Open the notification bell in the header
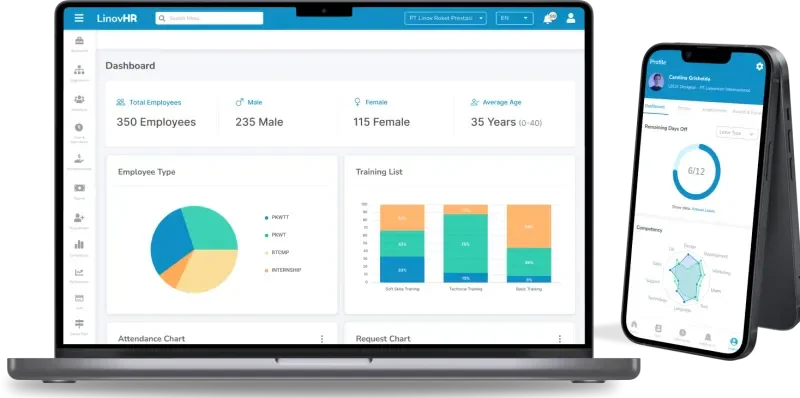 click(x=548, y=19)
